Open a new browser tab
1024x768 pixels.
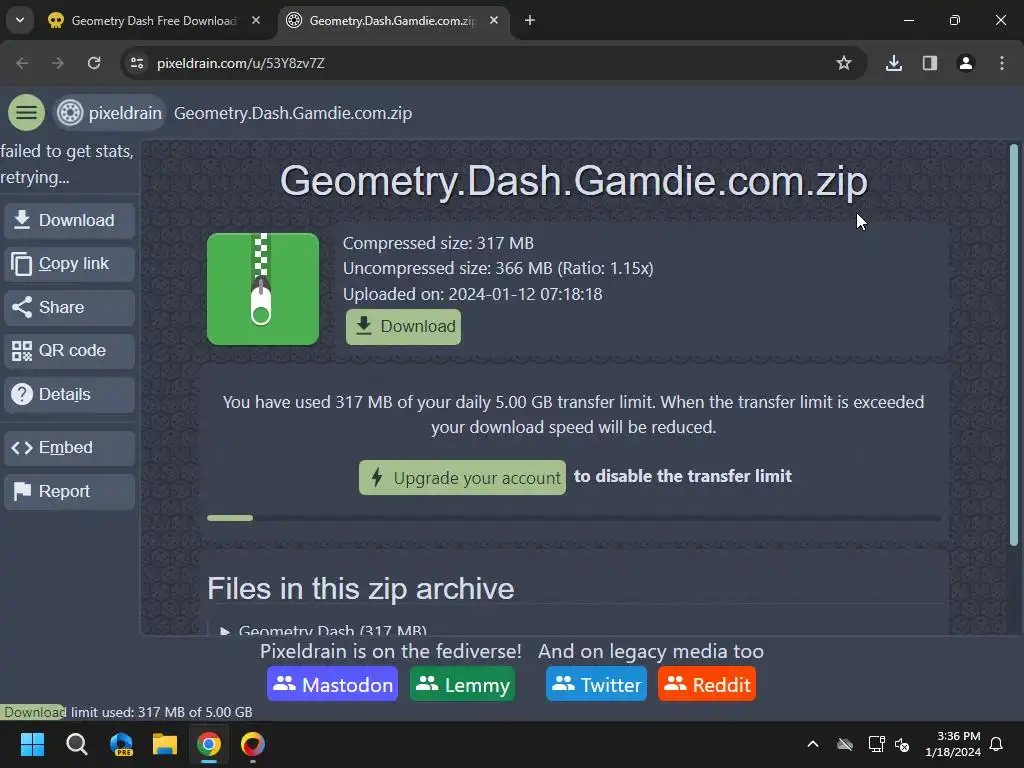pos(530,21)
